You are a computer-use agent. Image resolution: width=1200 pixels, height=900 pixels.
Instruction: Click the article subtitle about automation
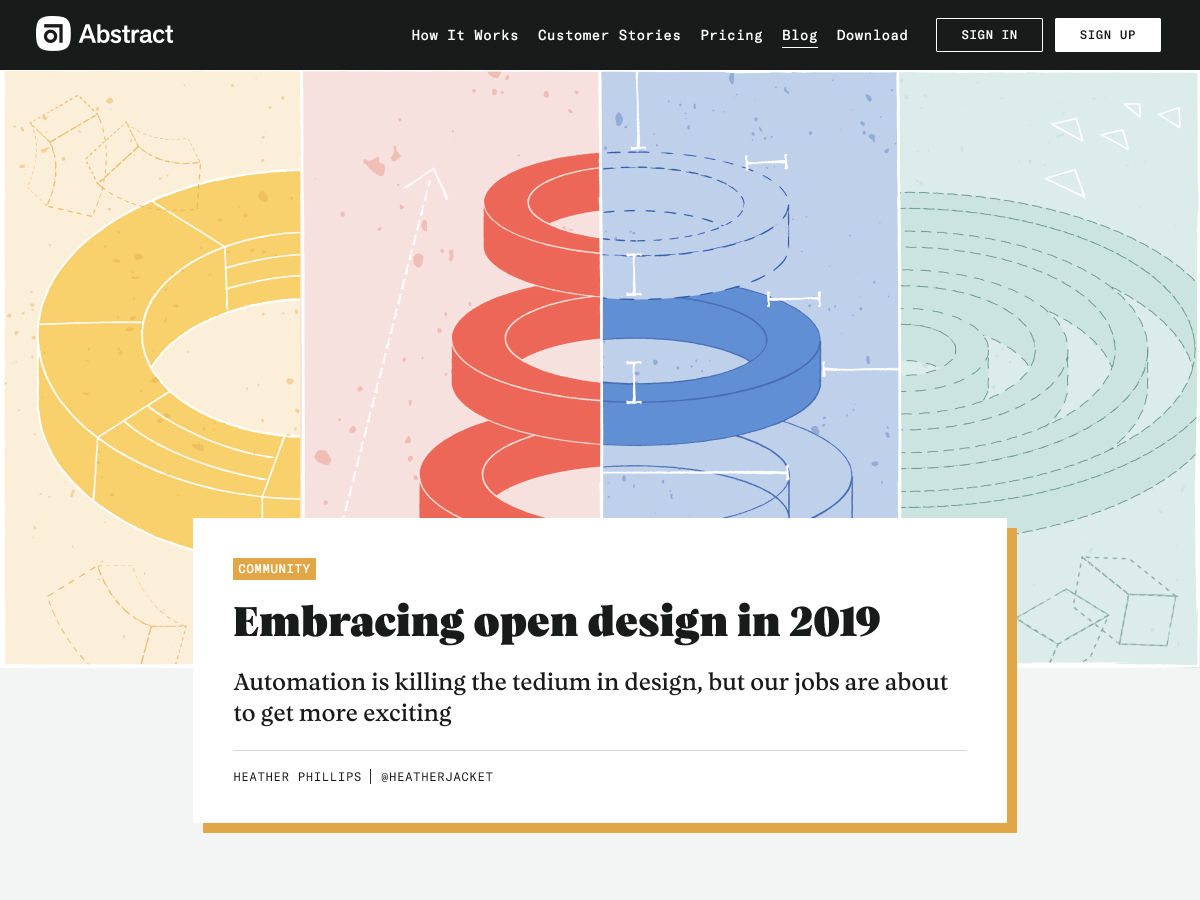coord(590,697)
